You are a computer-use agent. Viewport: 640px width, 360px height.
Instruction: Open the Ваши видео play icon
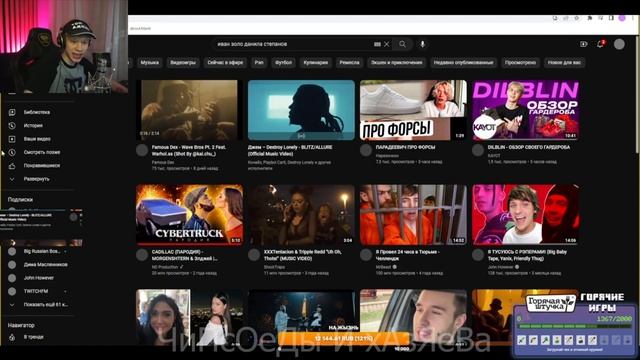point(12,139)
